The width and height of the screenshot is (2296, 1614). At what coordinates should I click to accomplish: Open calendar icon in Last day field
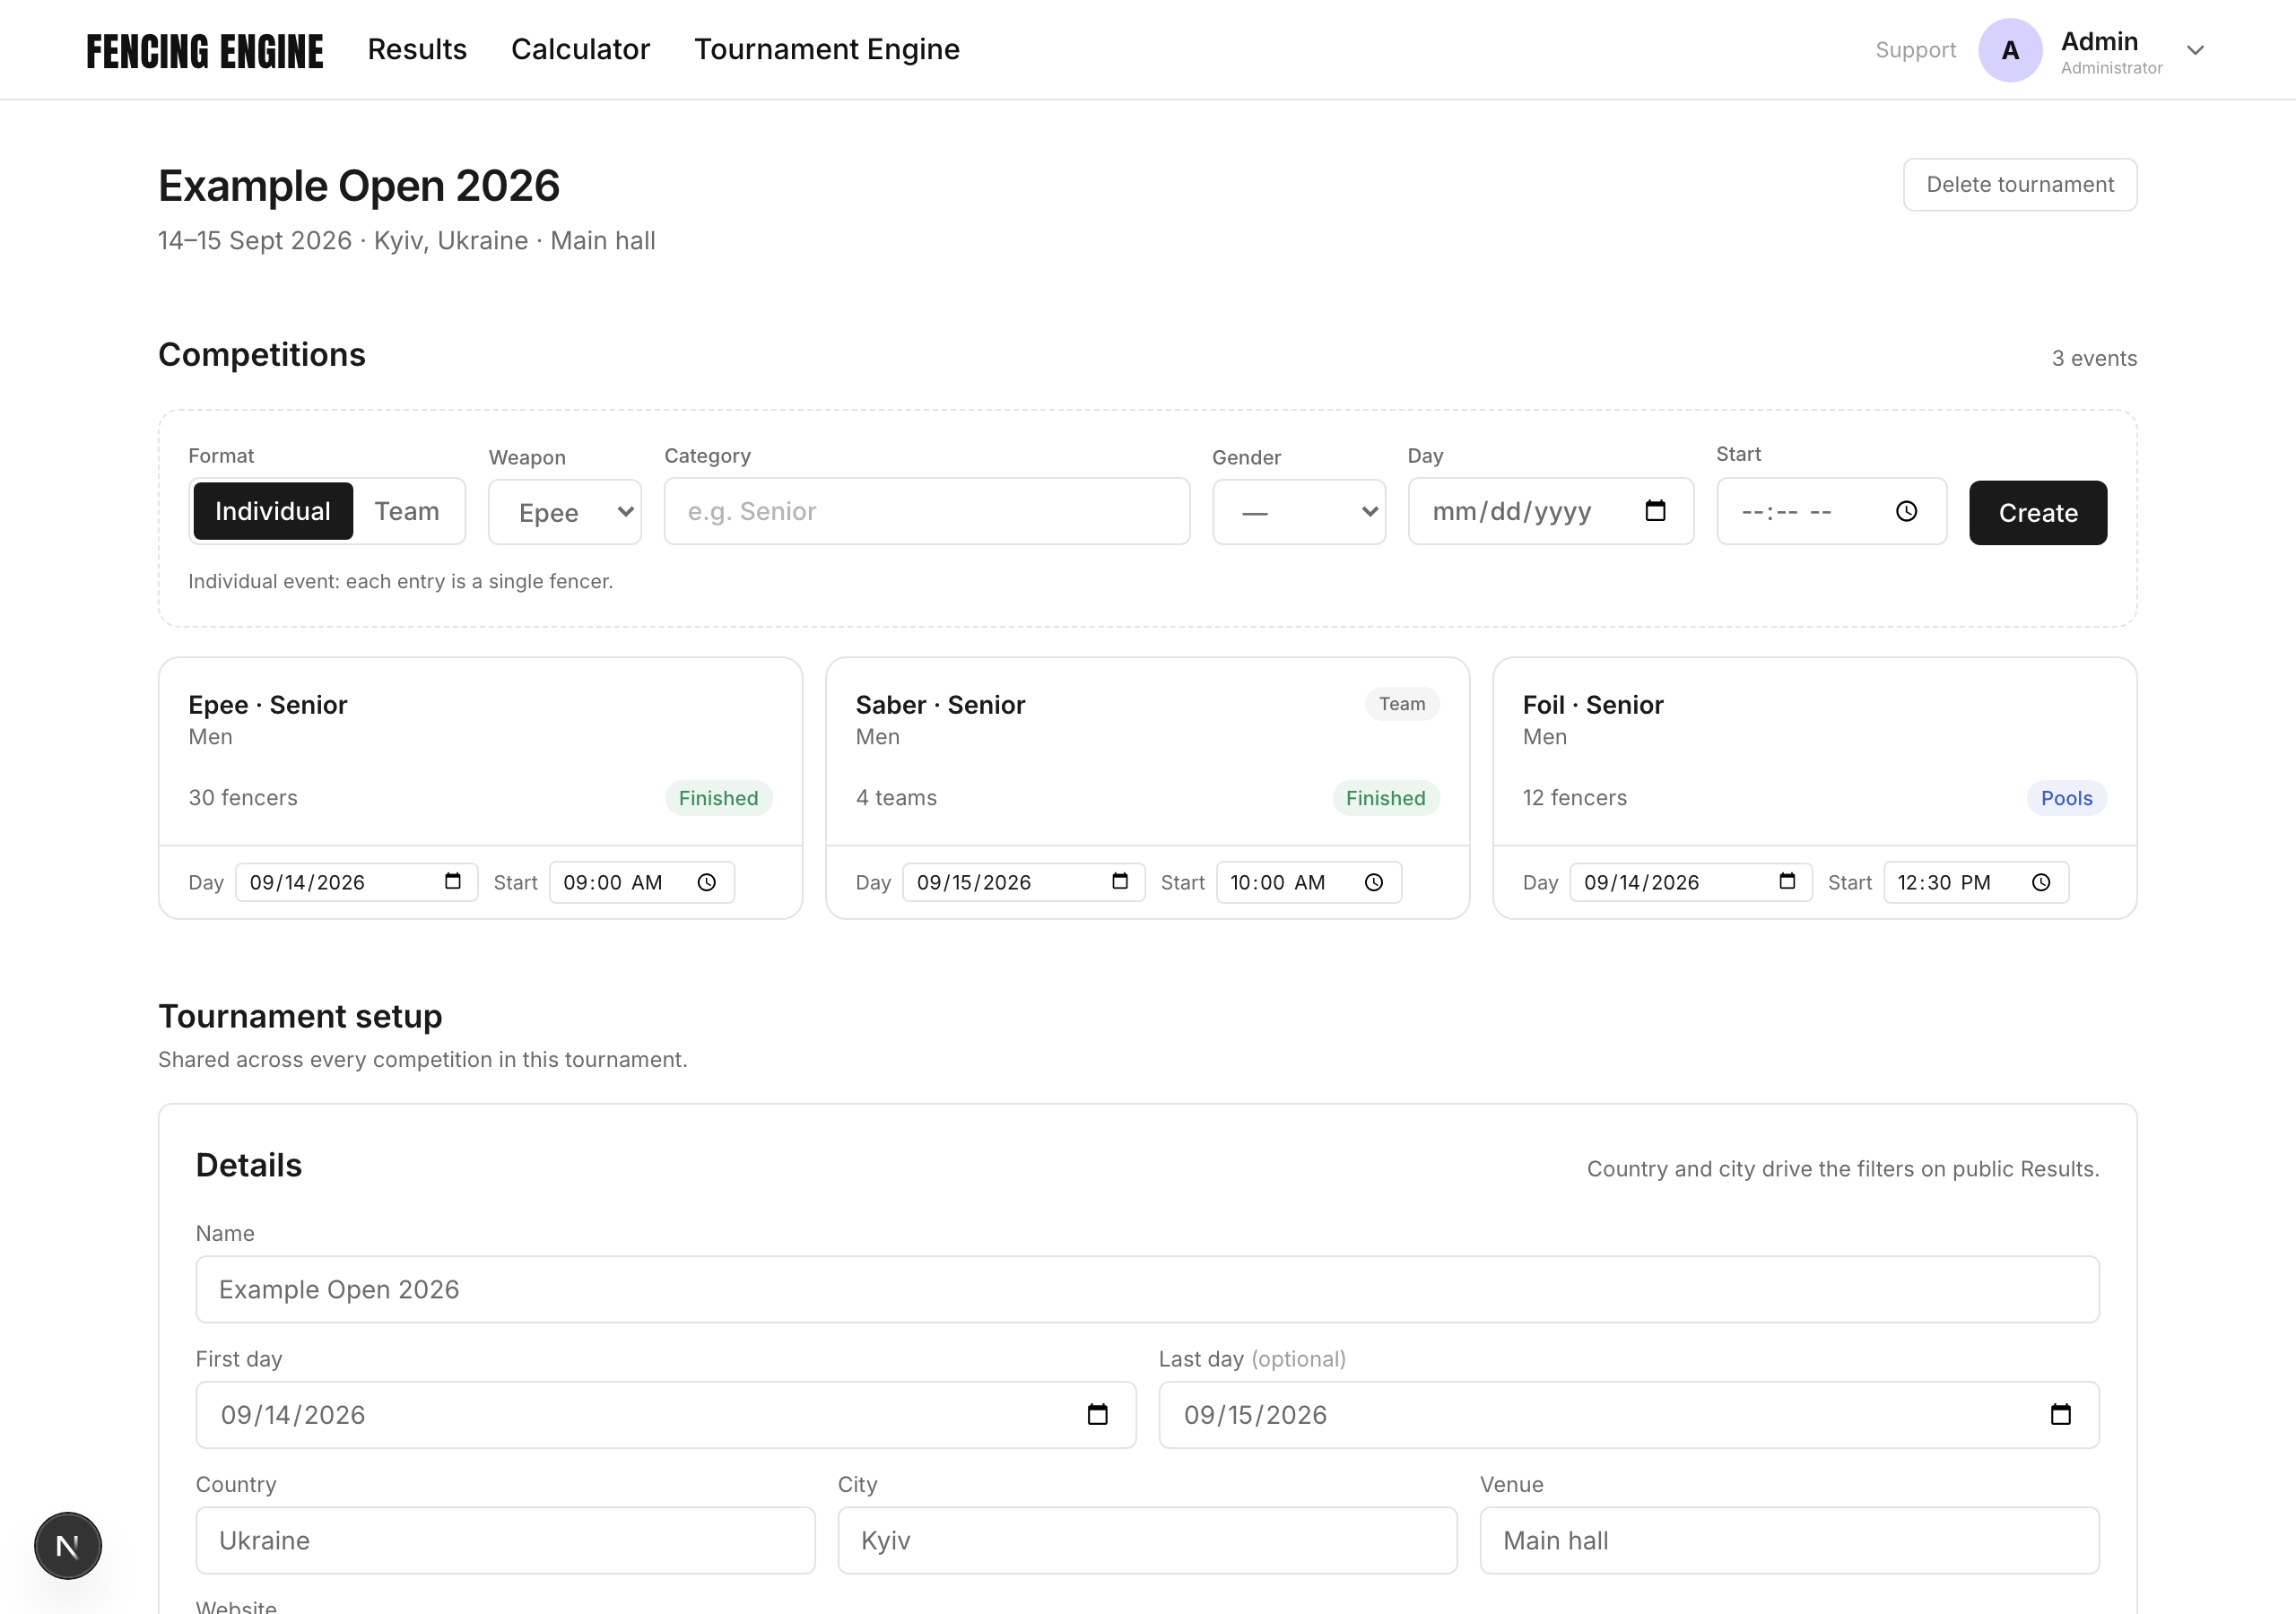(x=2060, y=1414)
